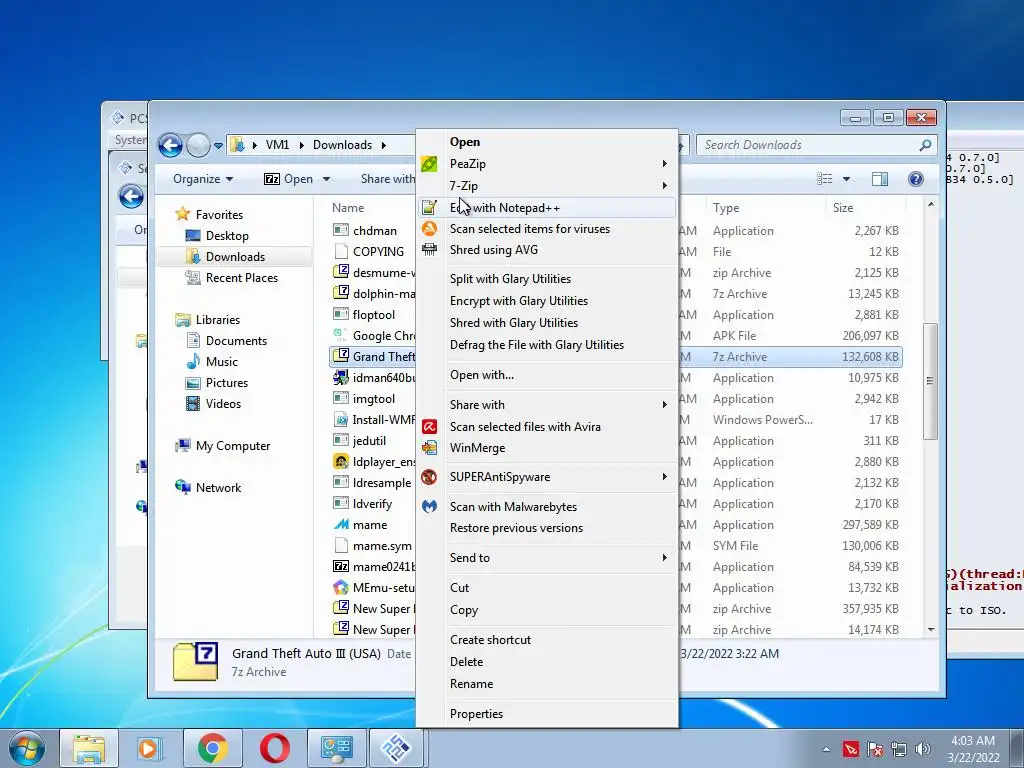
Task: Open File Explorer taskbar icon
Action: coord(89,748)
